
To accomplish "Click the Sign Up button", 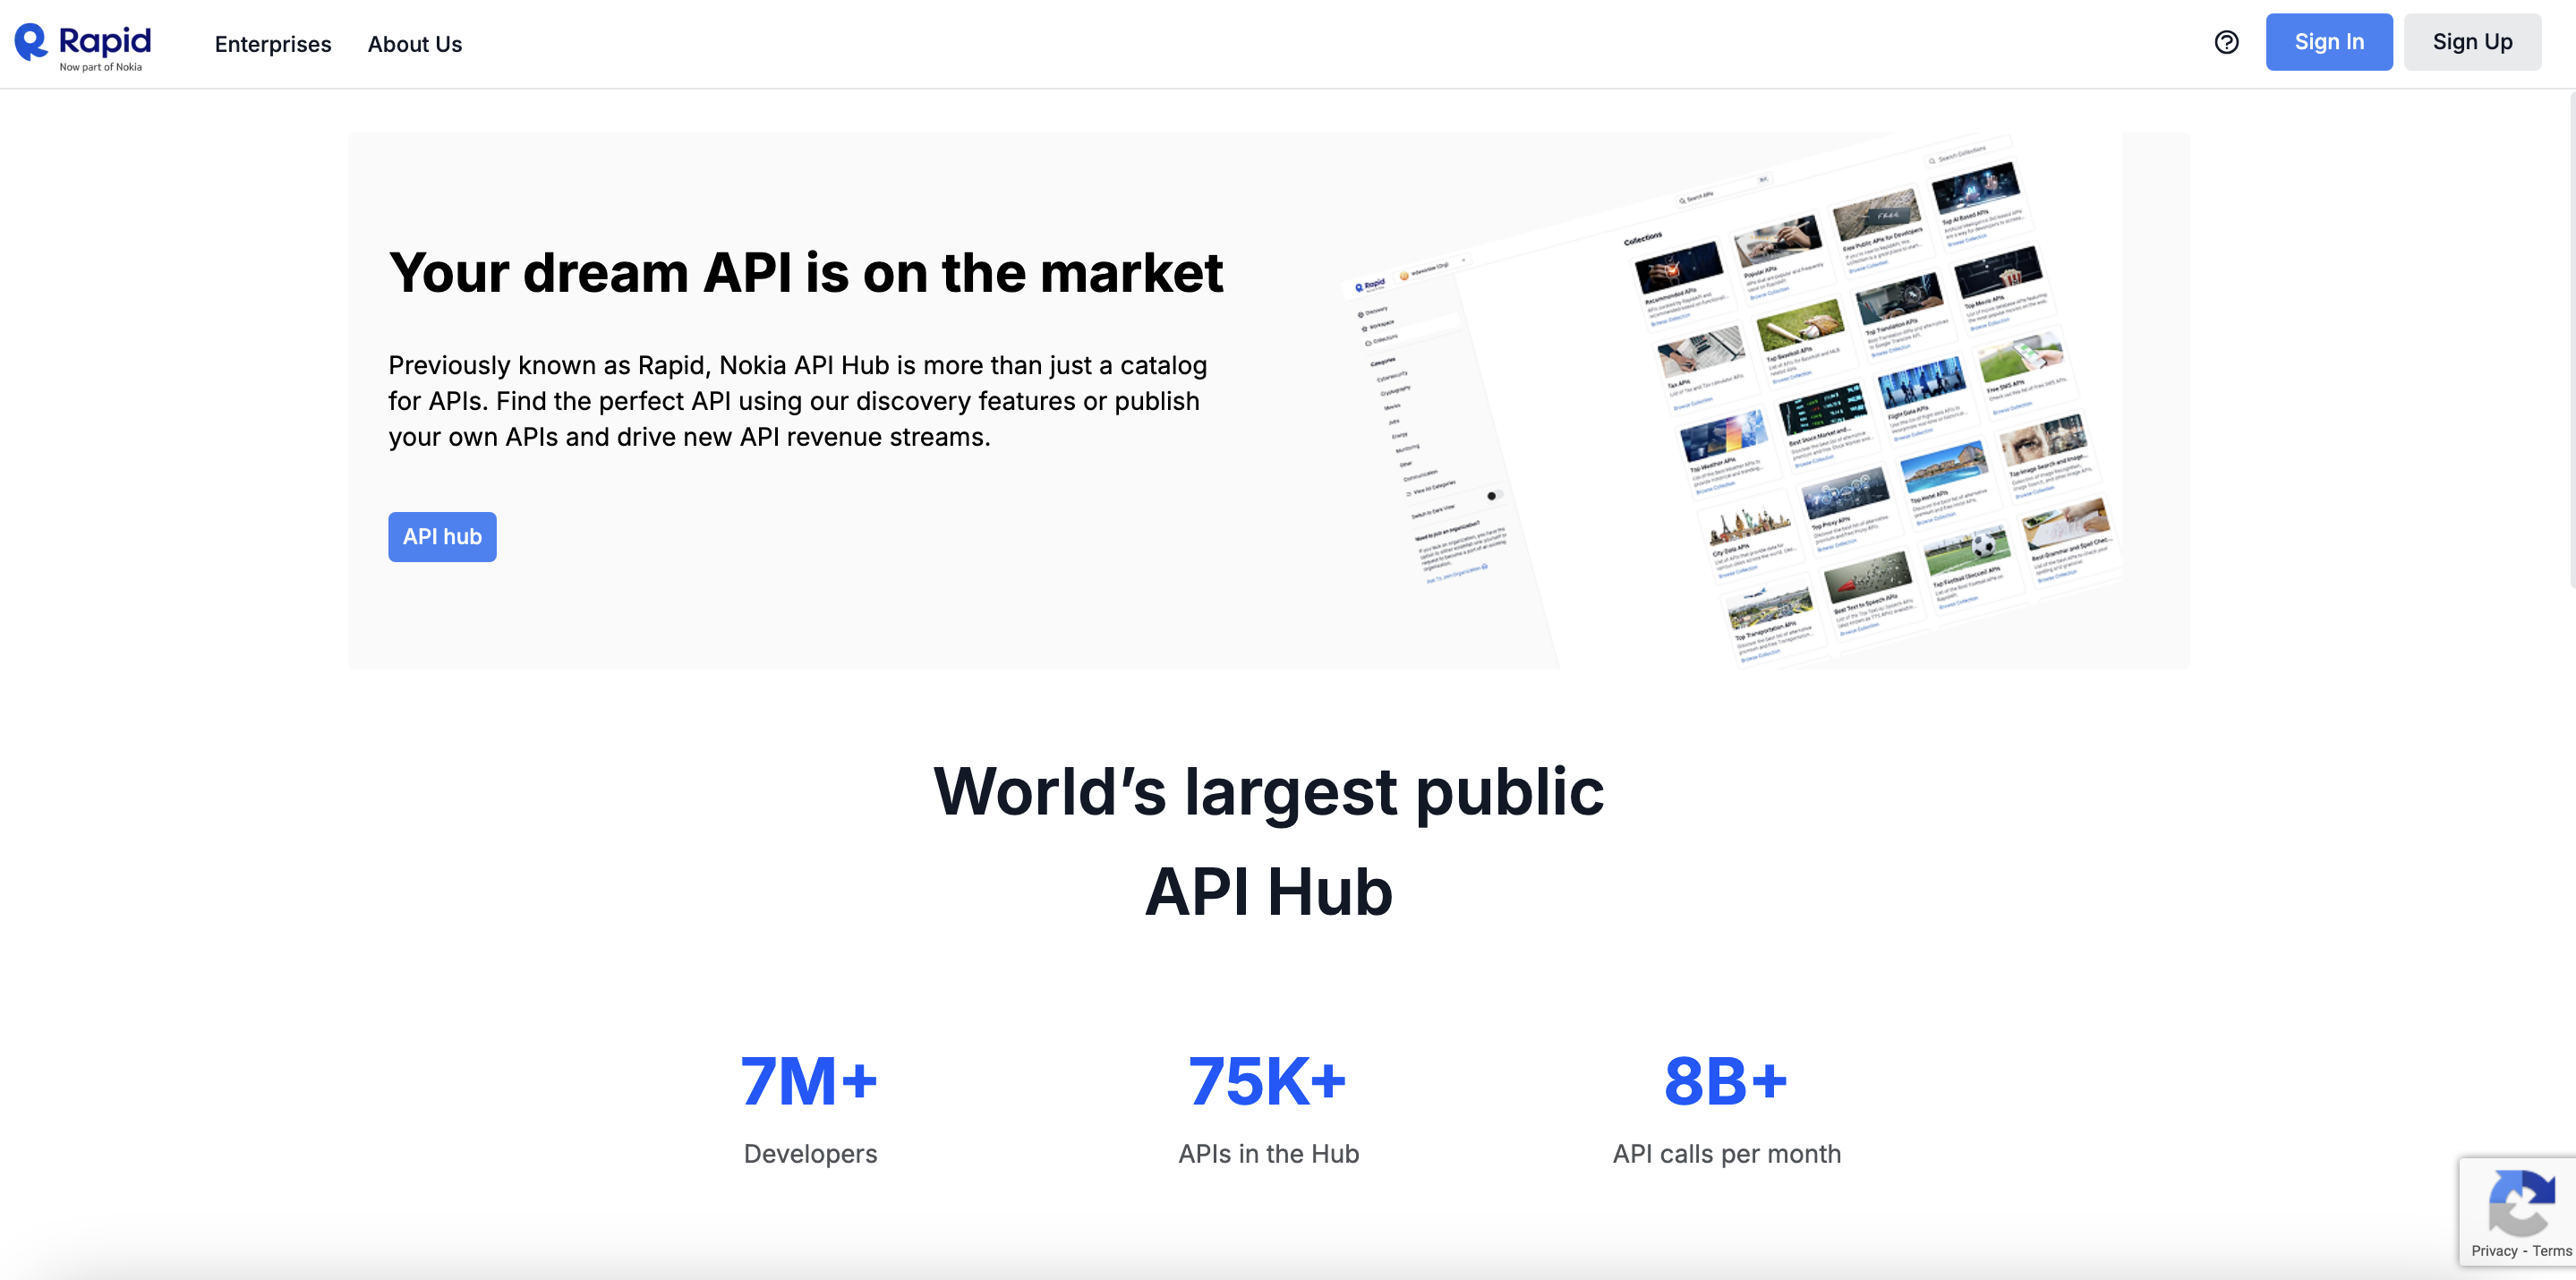I will coord(2472,42).
